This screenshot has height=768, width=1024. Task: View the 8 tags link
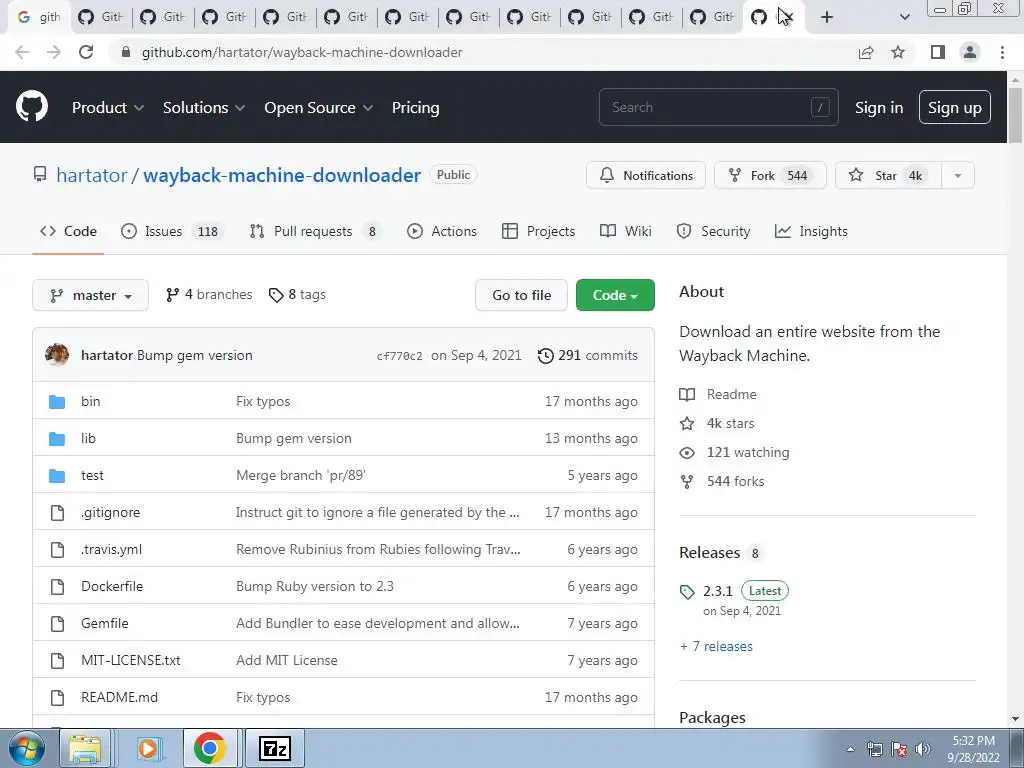tap(297, 295)
